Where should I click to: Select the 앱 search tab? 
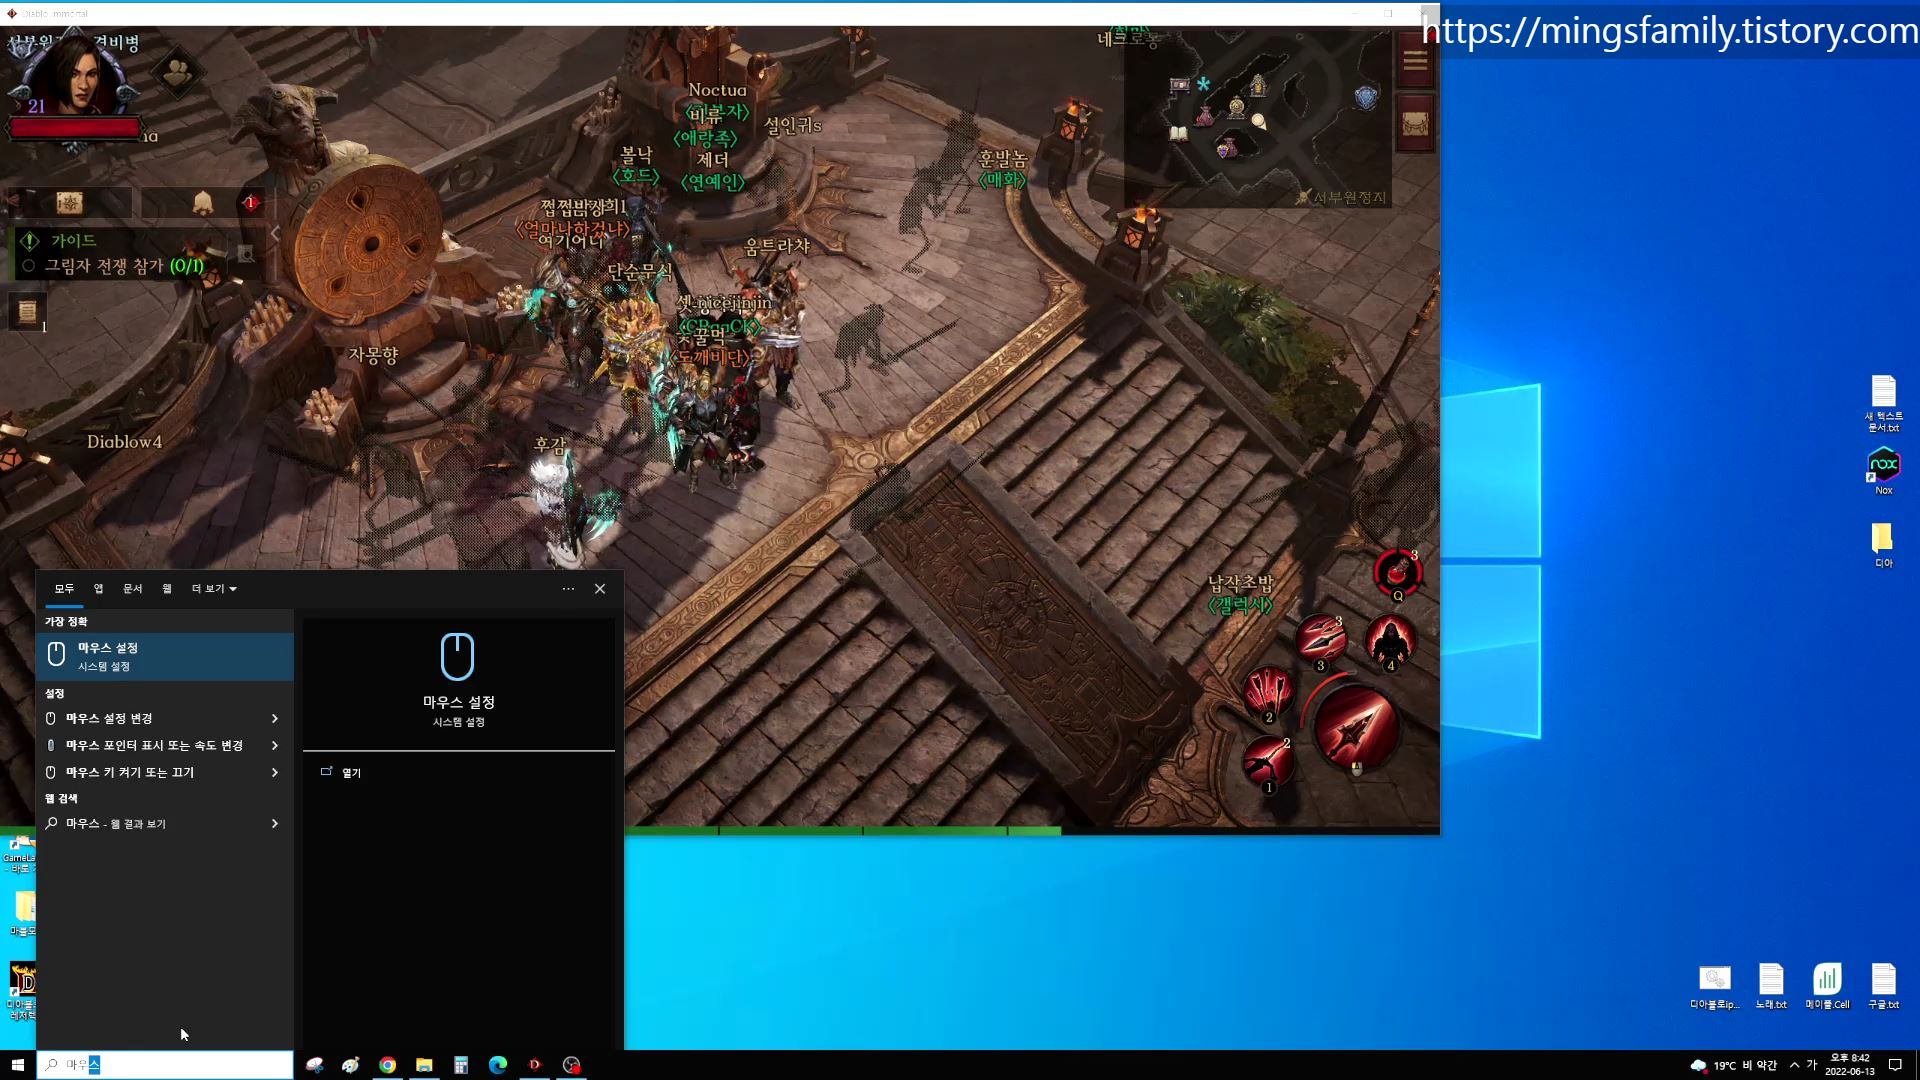point(98,589)
